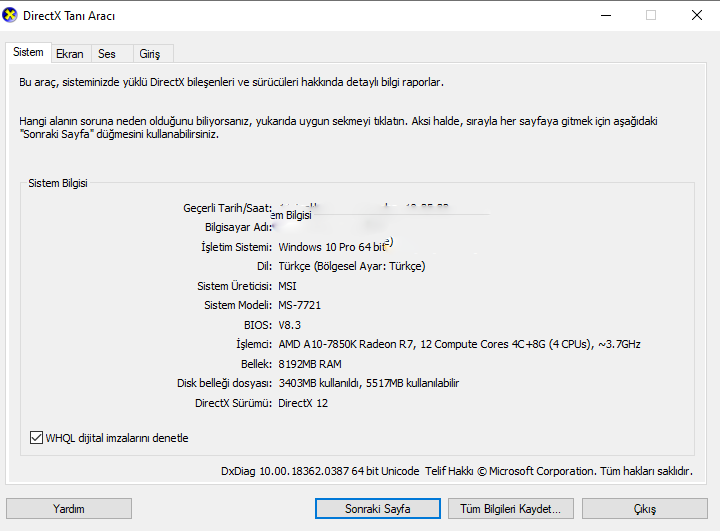
Task: Go to Sonraki Sayfa
Action: click(378, 509)
